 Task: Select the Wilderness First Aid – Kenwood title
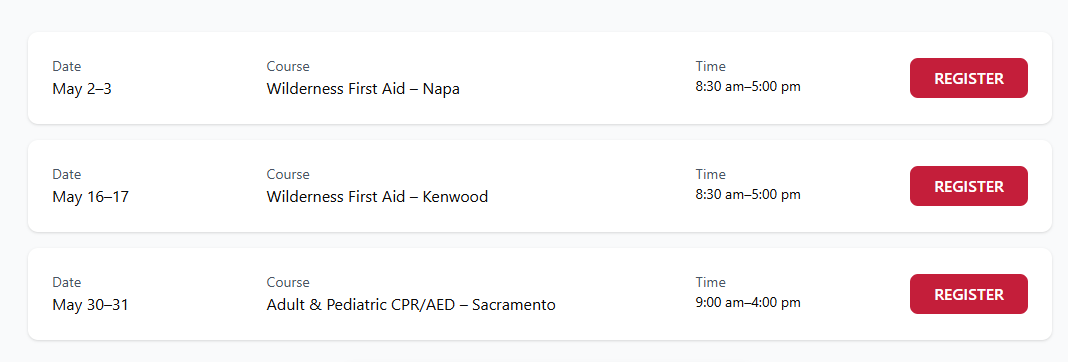pos(377,197)
